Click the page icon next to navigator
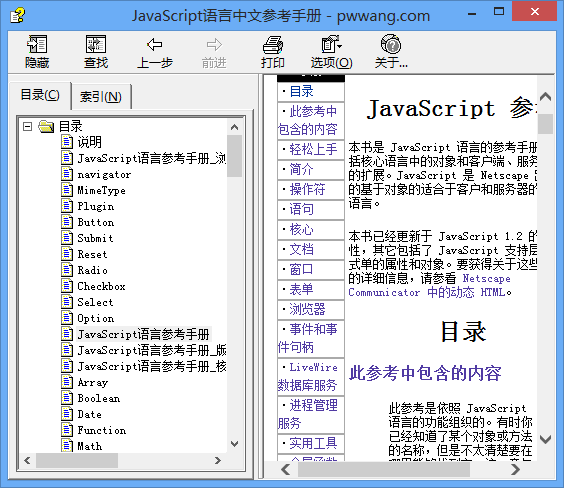Image resolution: width=564 pixels, height=488 pixels. pyautogui.click(x=67, y=174)
